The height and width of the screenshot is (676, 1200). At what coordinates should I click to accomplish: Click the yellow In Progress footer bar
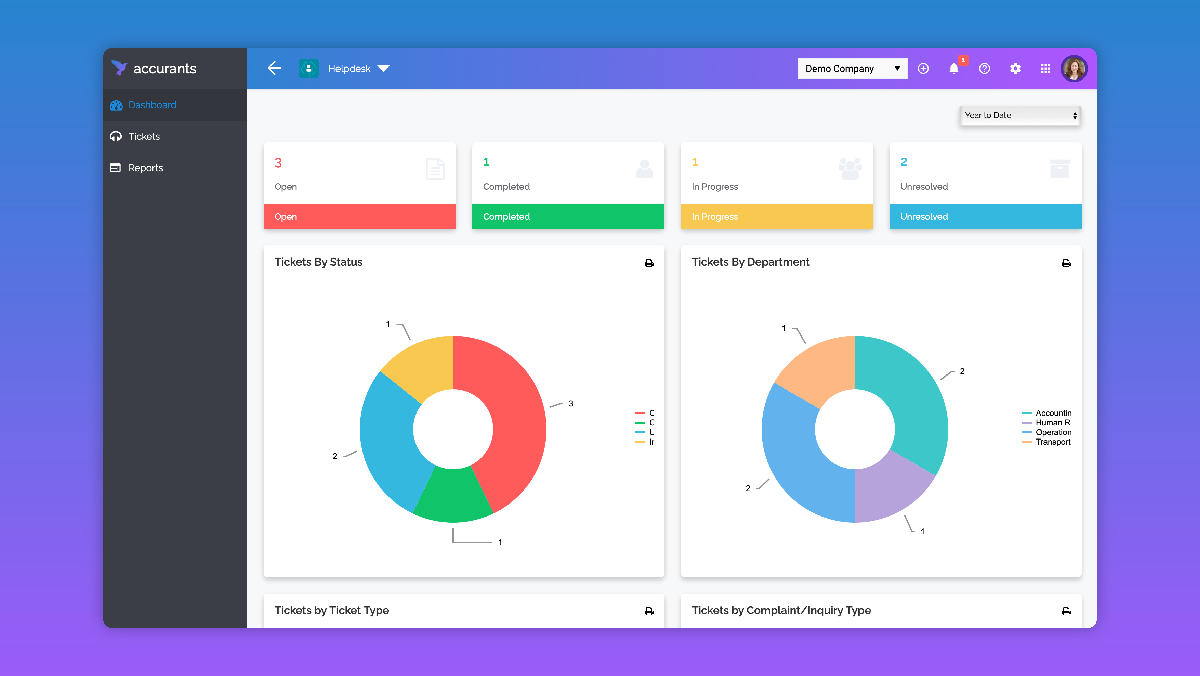[777, 217]
